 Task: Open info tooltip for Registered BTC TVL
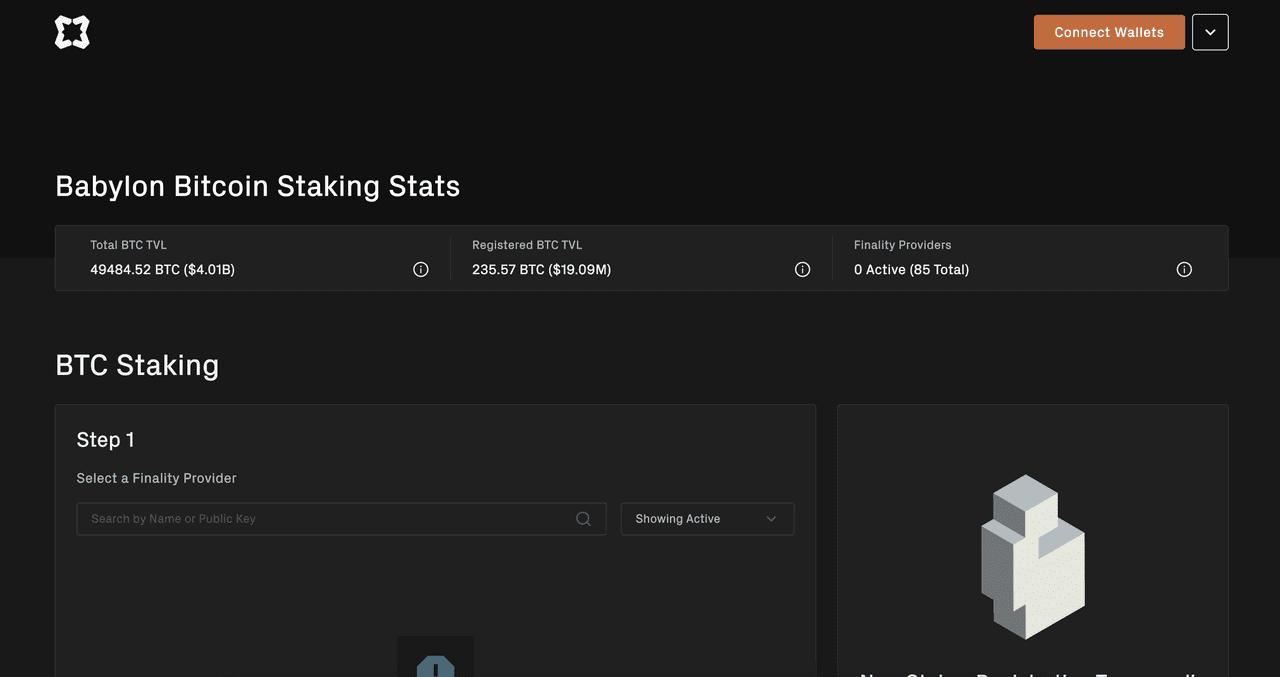click(802, 269)
